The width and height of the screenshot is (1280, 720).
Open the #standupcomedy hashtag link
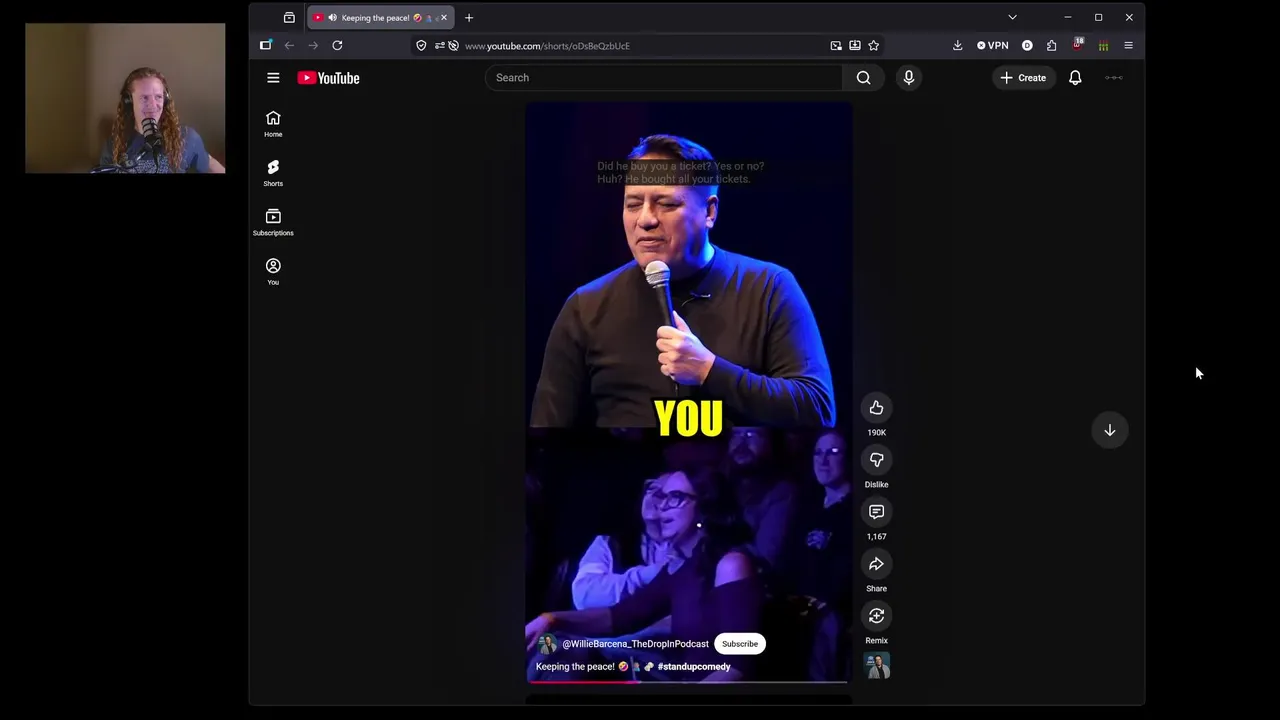click(694, 667)
